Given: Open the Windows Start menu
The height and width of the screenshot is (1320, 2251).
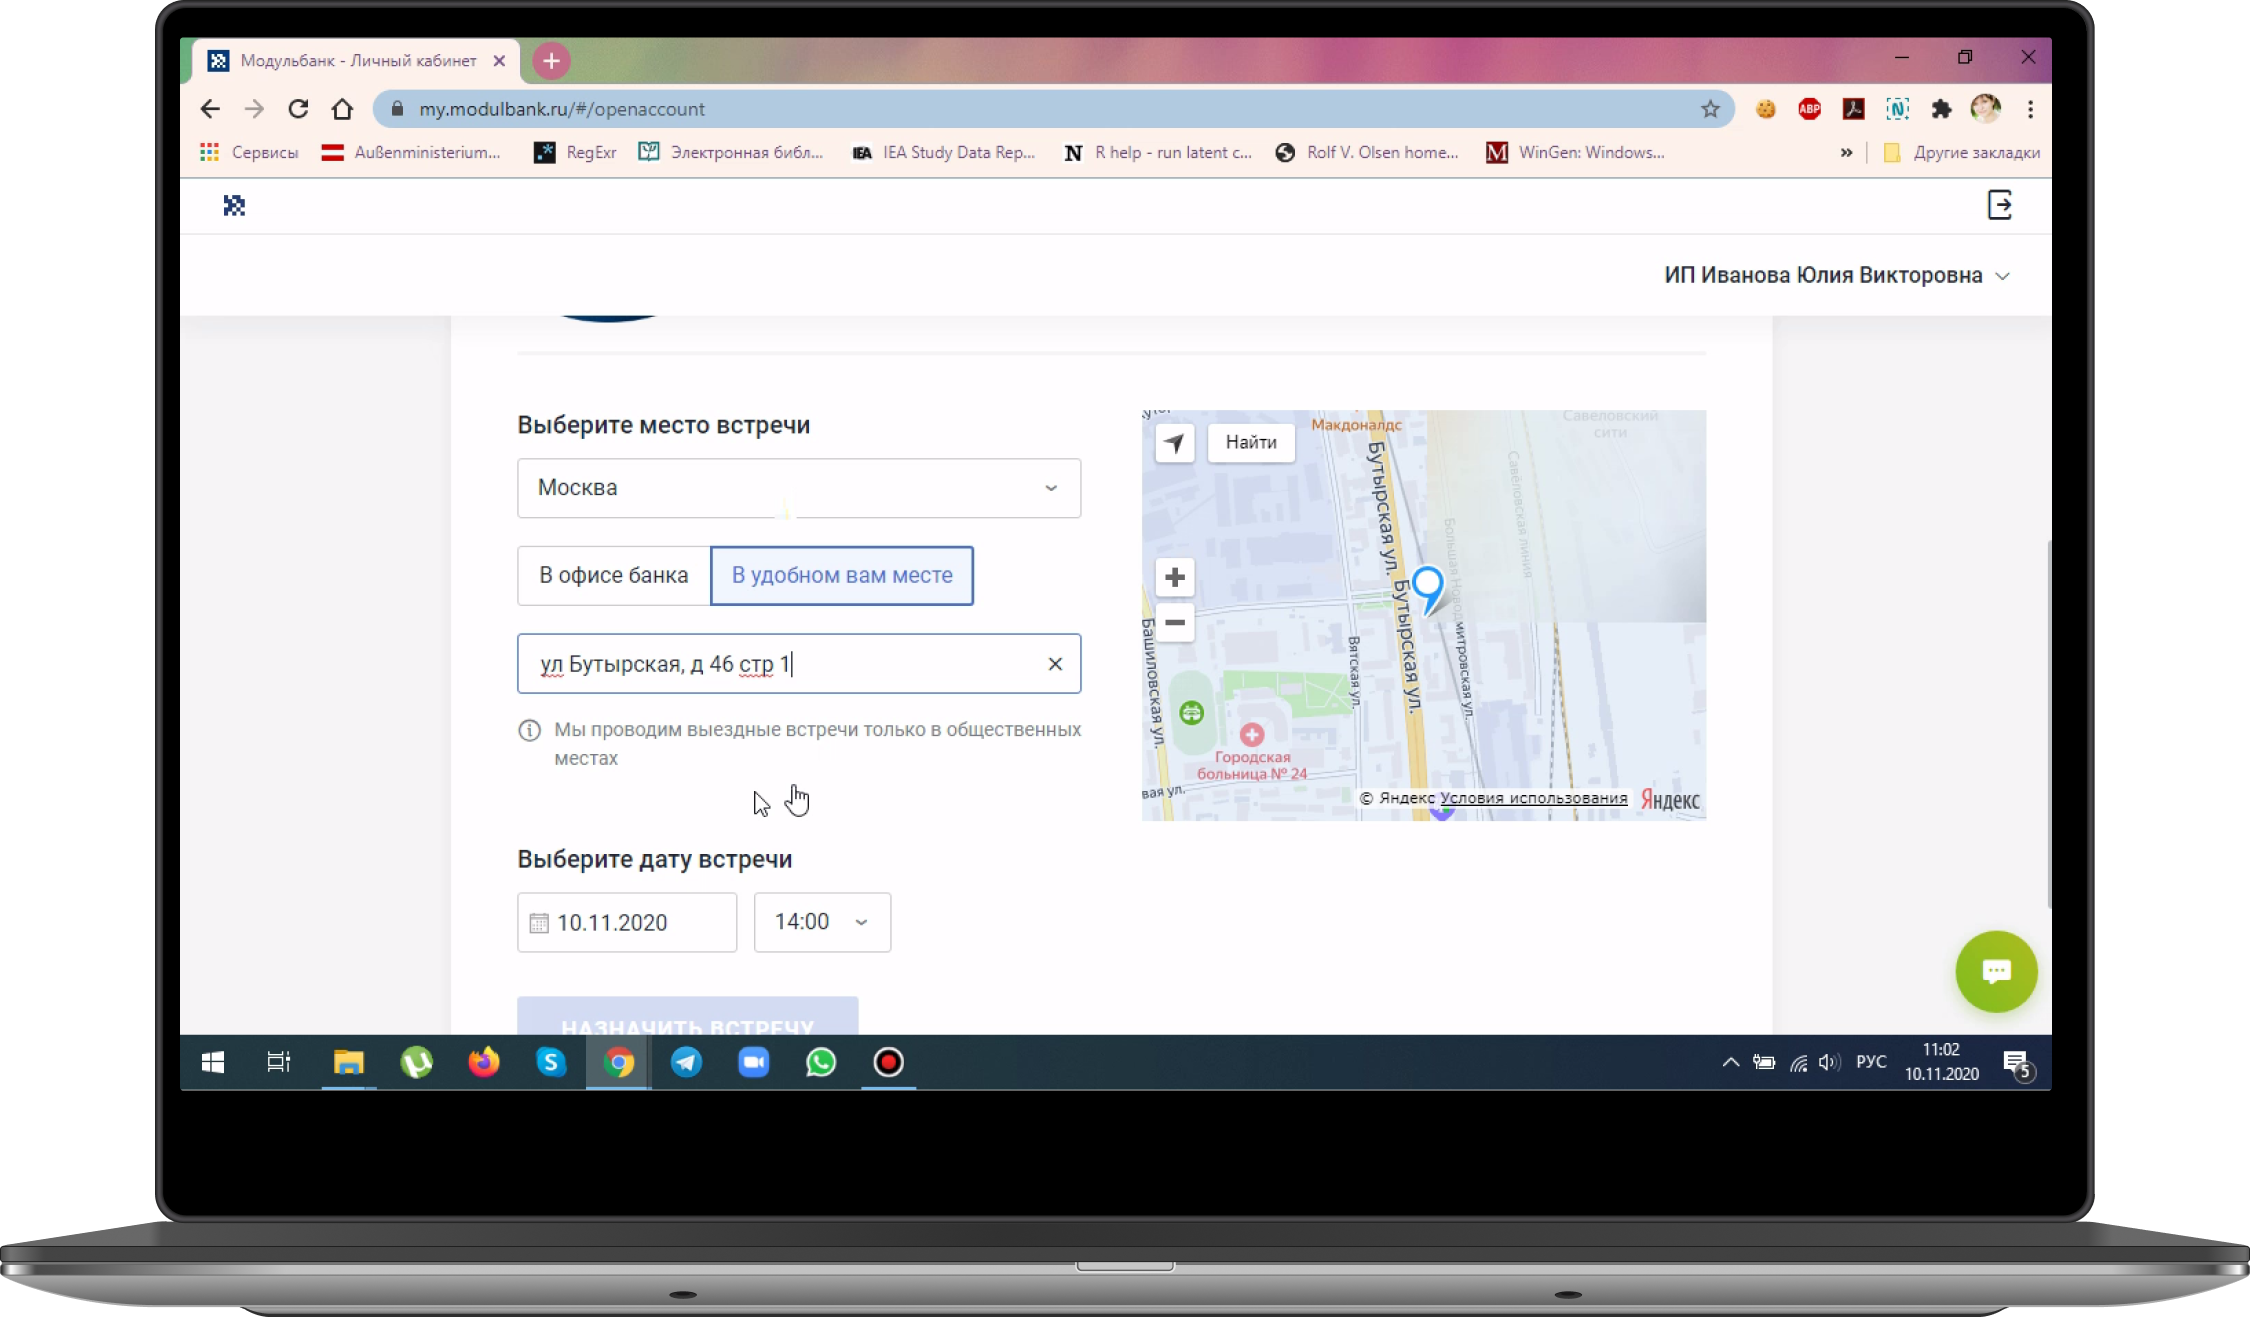Looking at the screenshot, I should [213, 1062].
